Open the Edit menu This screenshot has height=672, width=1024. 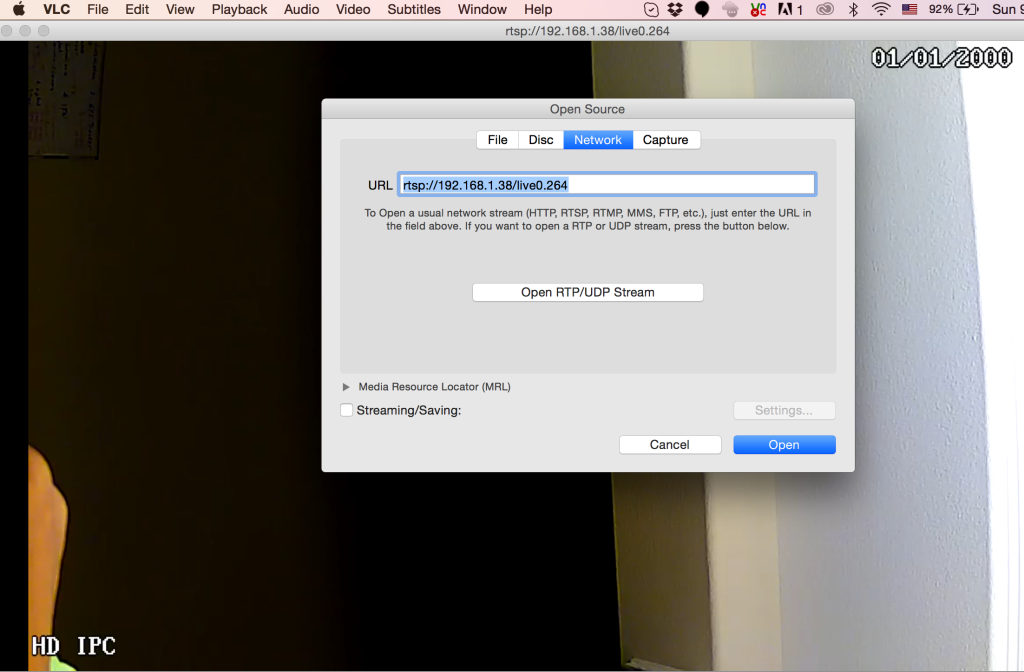tap(137, 9)
